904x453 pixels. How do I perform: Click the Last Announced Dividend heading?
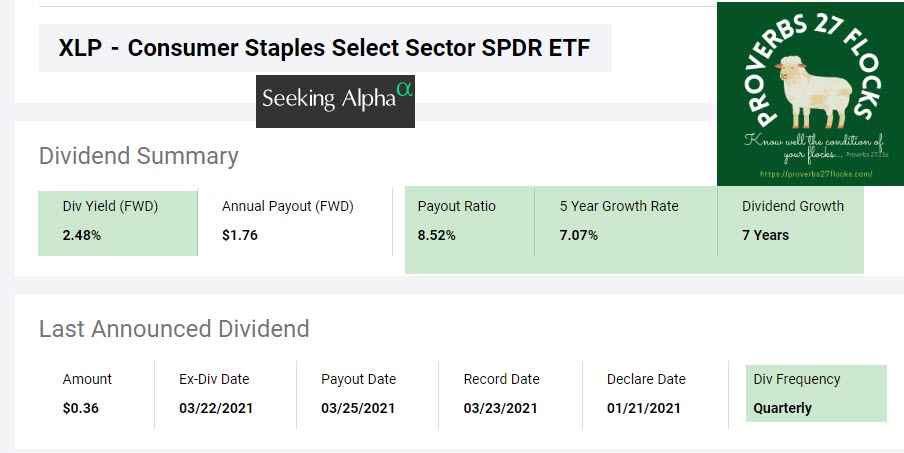click(x=174, y=329)
